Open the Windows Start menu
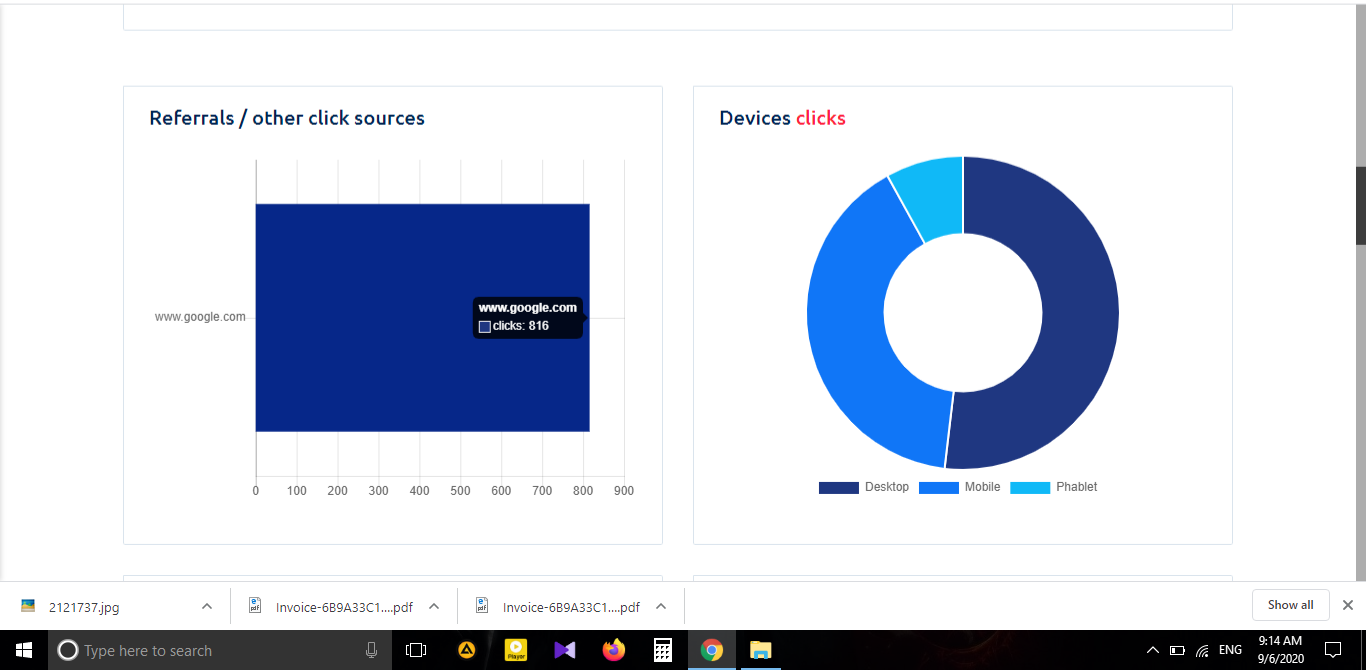This screenshot has height=670, width=1366. 24,650
